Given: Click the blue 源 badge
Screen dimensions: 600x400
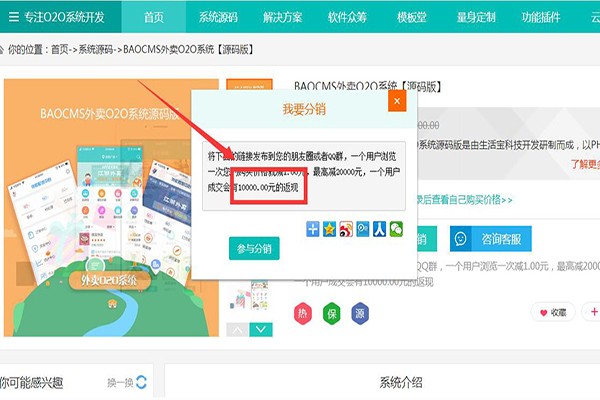Looking at the screenshot, I should (x=360, y=313).
